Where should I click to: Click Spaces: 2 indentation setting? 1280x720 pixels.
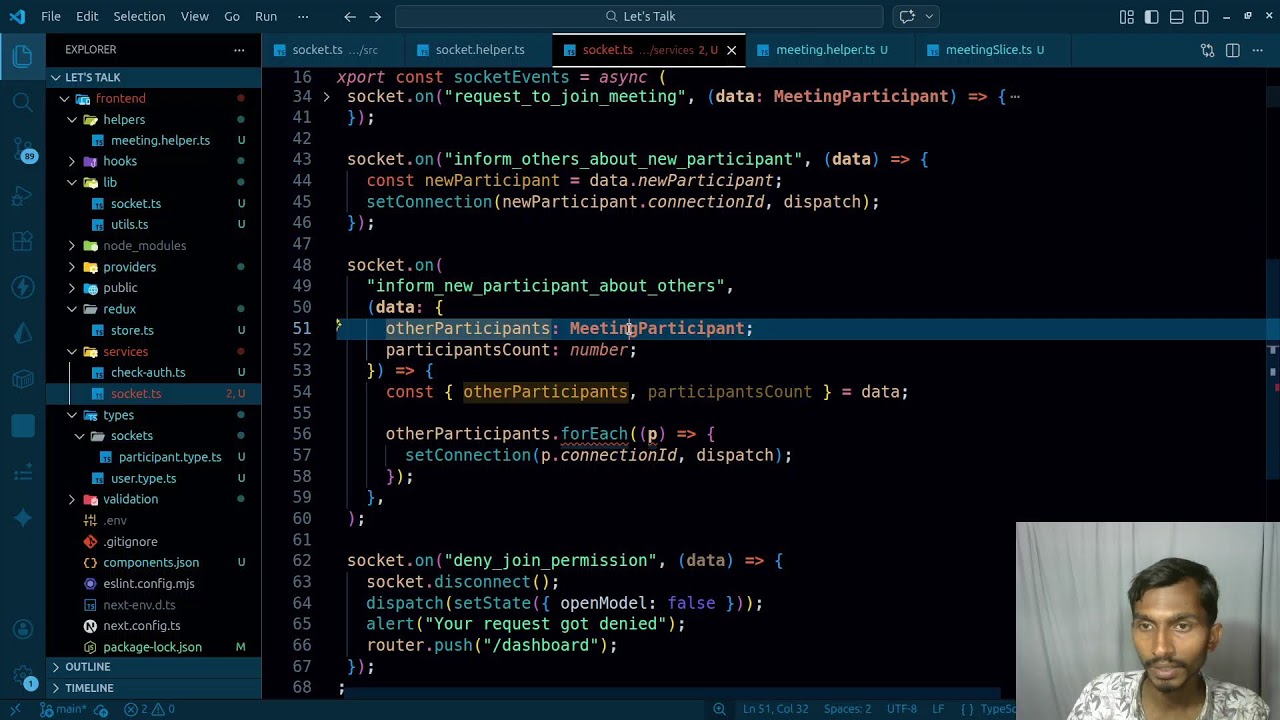[847, 709]
